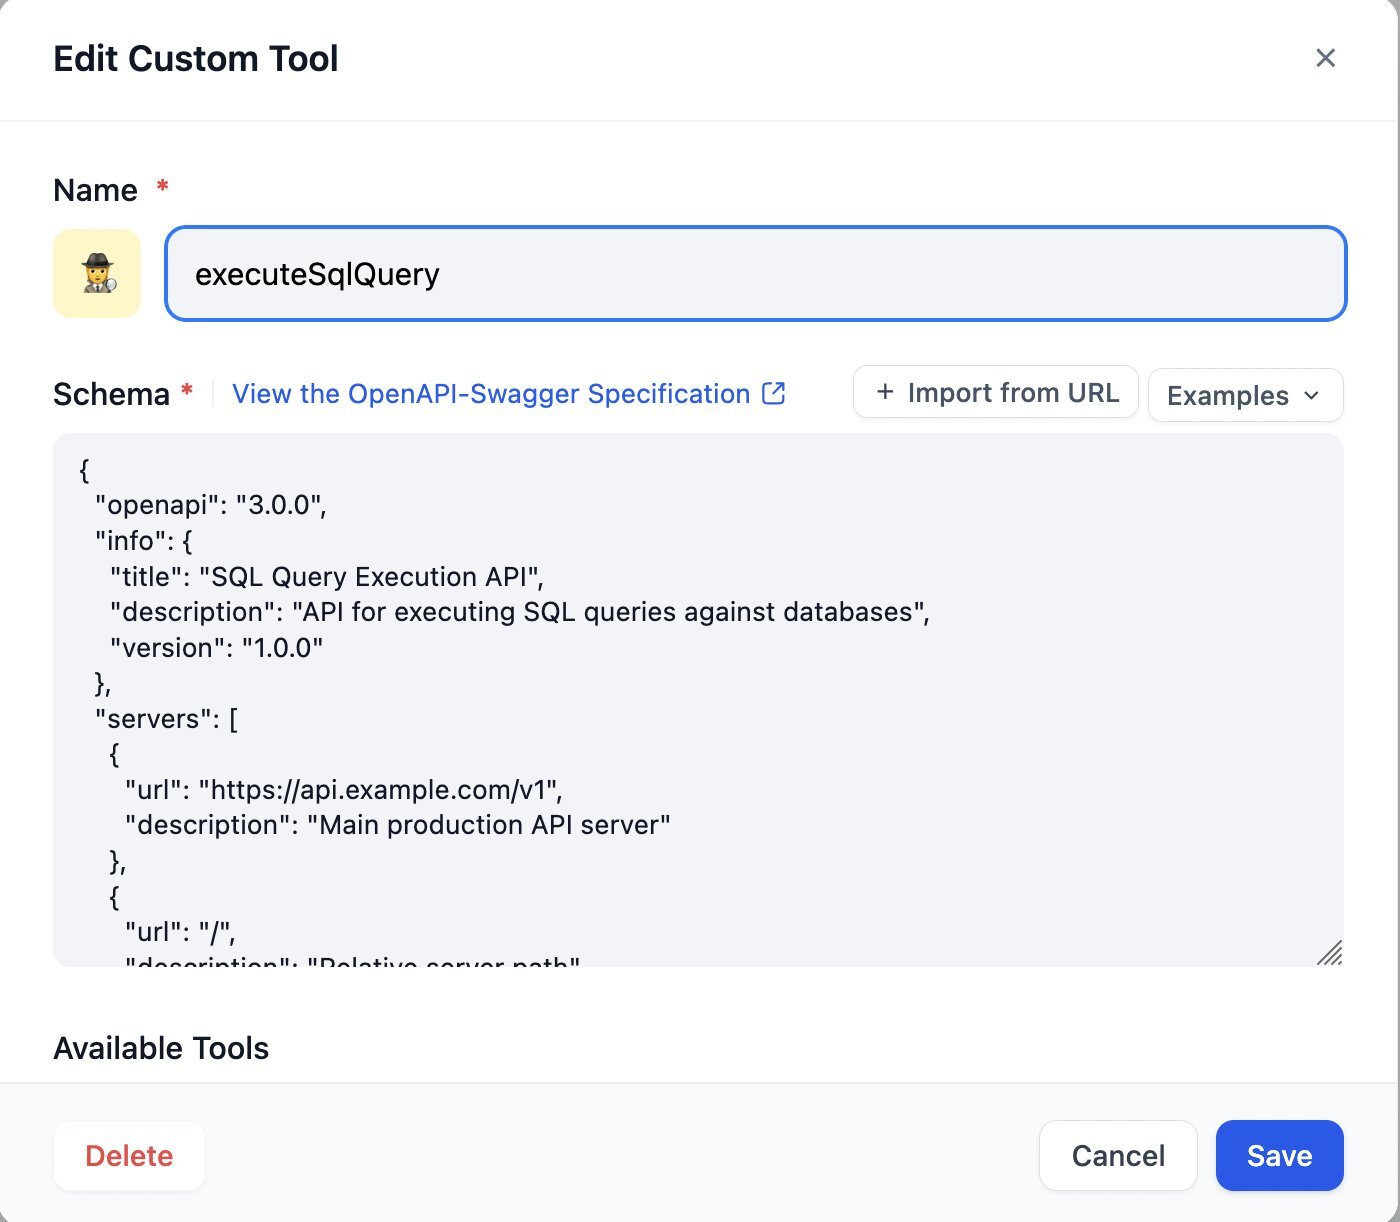Viewport: 1400px width, 1222px height.
Task: Click the "servers" array opening line
Action: click(x=166, y=719)
